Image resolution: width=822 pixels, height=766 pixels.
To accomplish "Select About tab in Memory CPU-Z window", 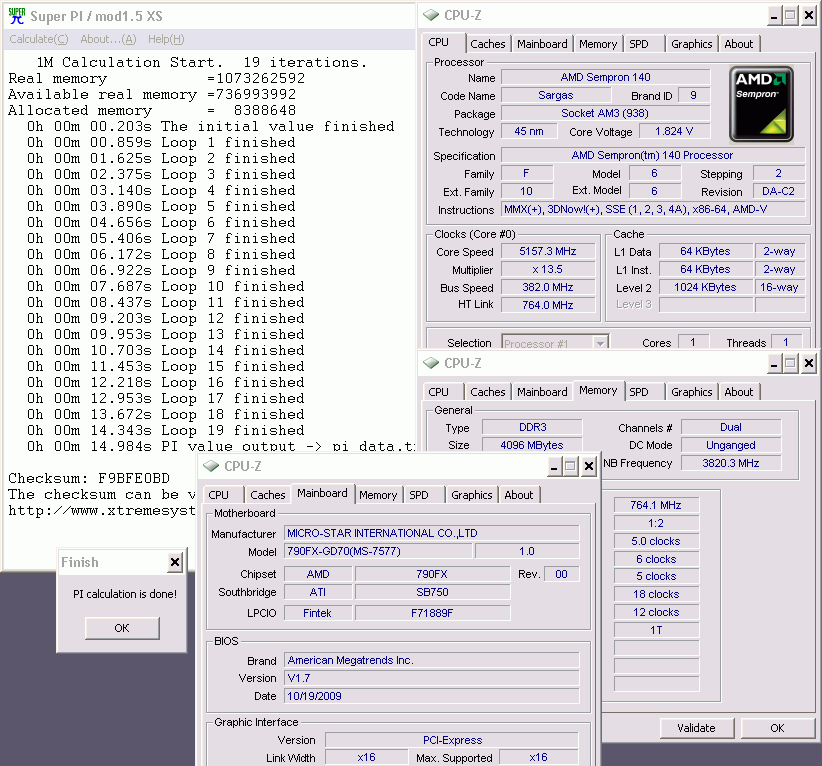I will pos(739,392).
